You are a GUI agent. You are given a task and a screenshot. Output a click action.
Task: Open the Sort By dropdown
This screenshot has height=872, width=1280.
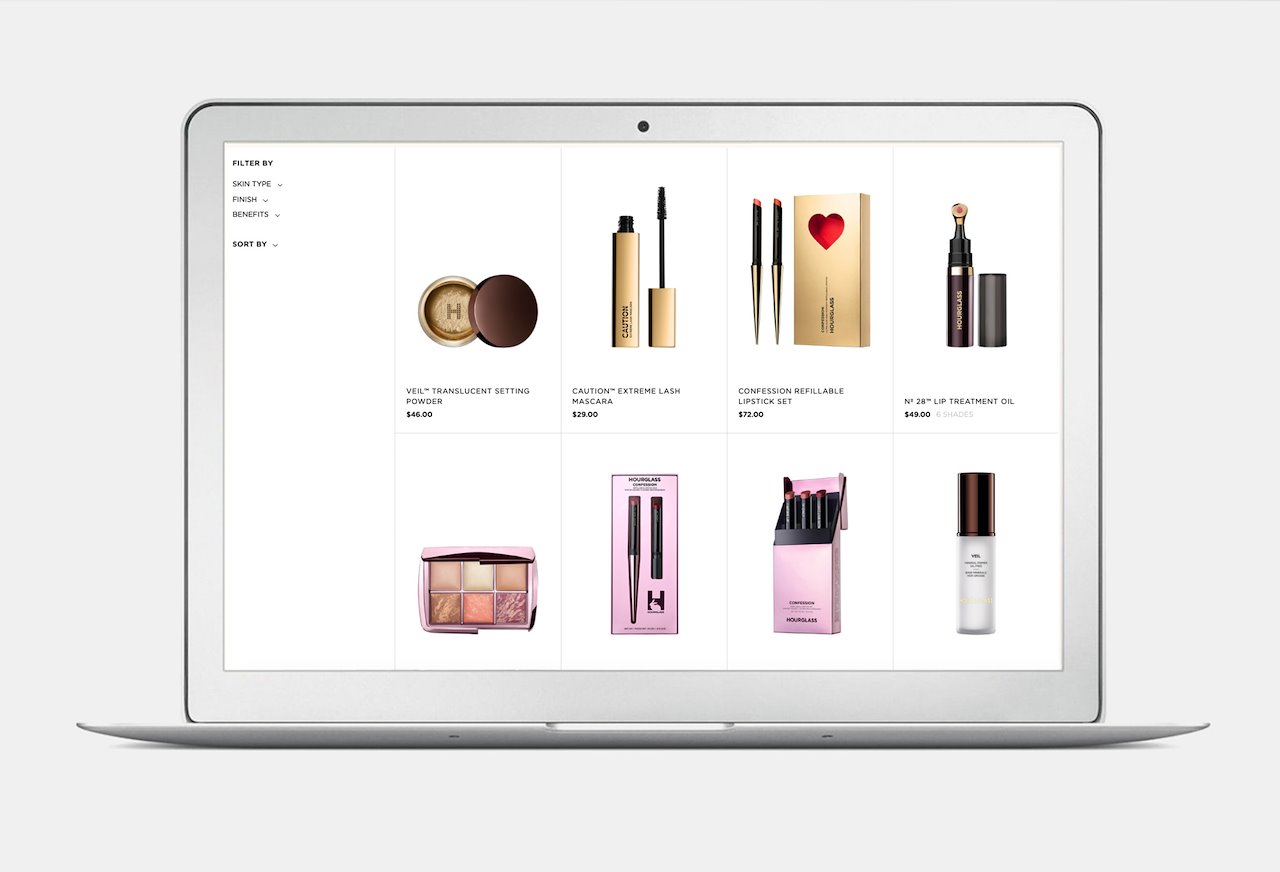(x=255, y=244)
